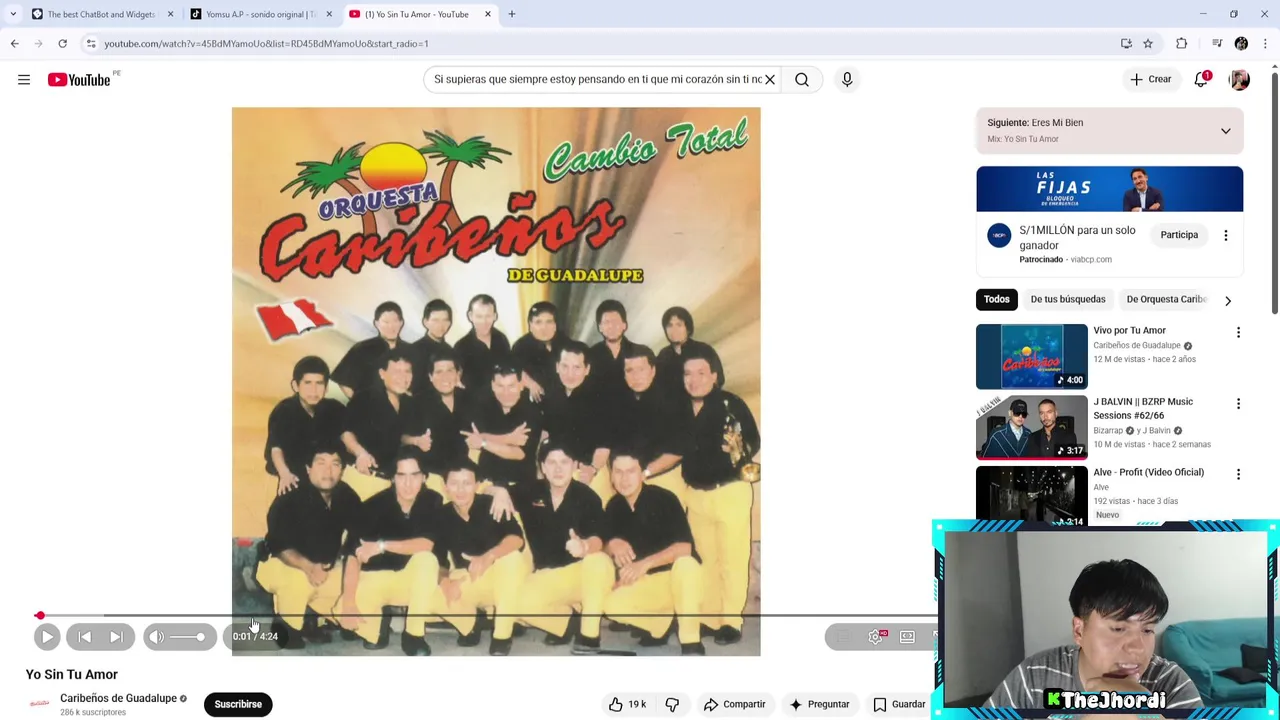Save the video with Guardar
The height and width of the screenshot is (720, 1280).
tap(900, 704)
